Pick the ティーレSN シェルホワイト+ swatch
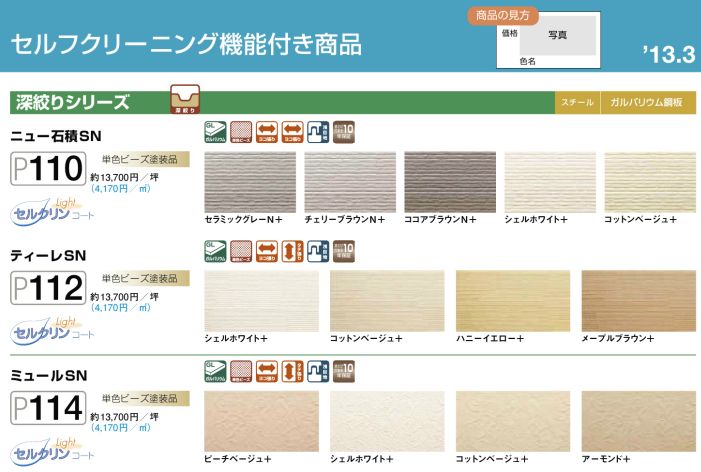The image size is (701, 472). point(262,301)
